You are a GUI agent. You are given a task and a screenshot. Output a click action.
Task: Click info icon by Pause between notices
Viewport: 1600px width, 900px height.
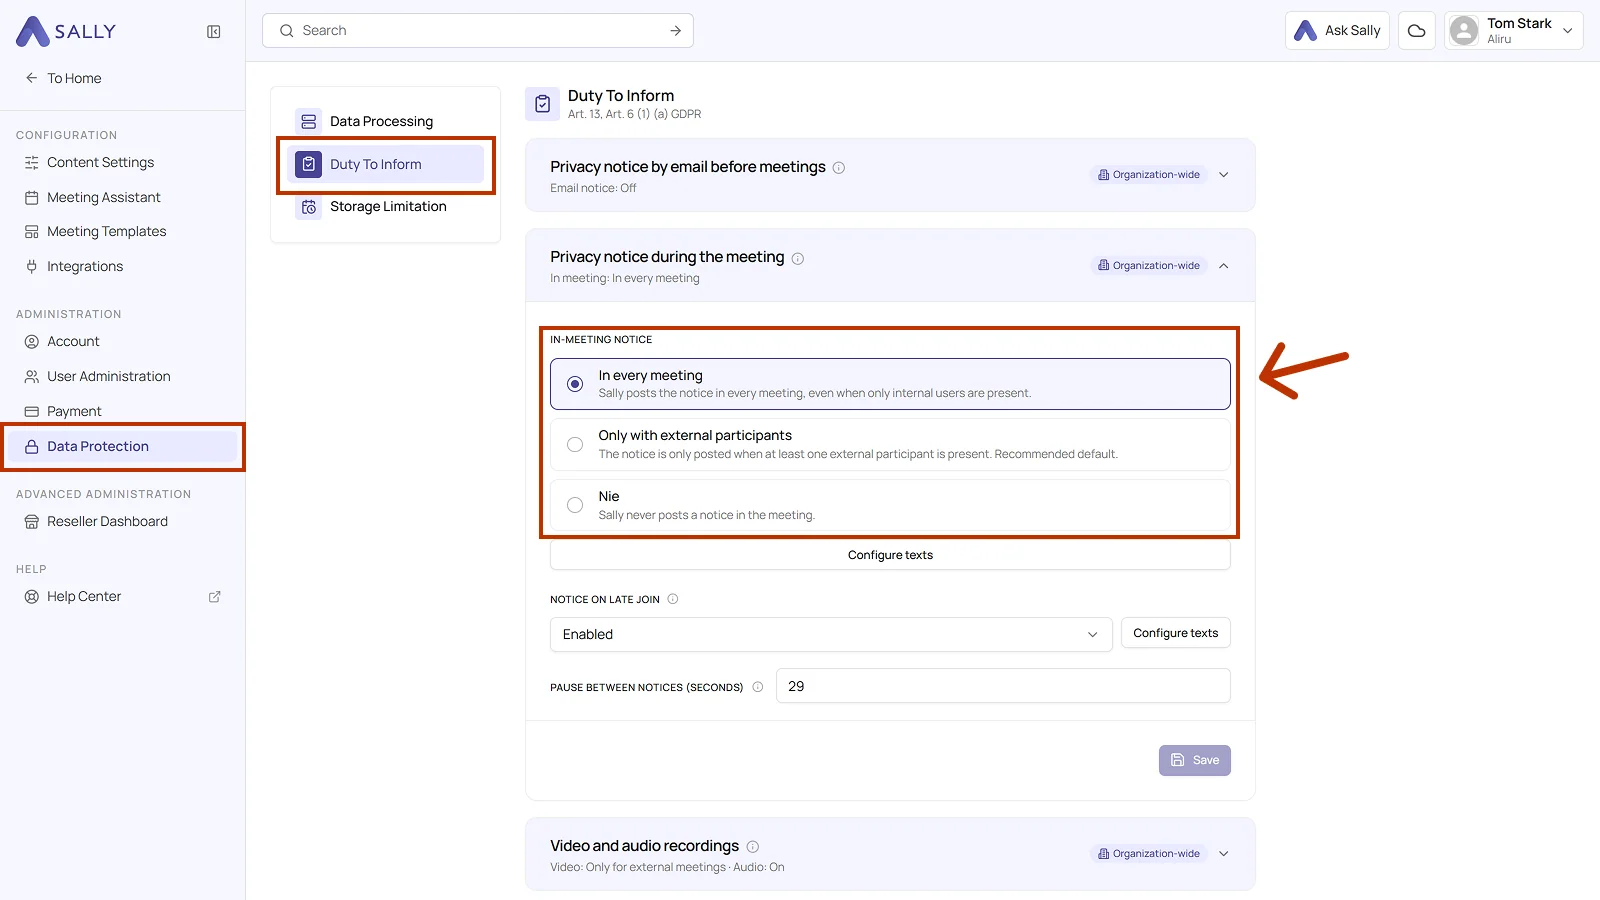(758, 687)
